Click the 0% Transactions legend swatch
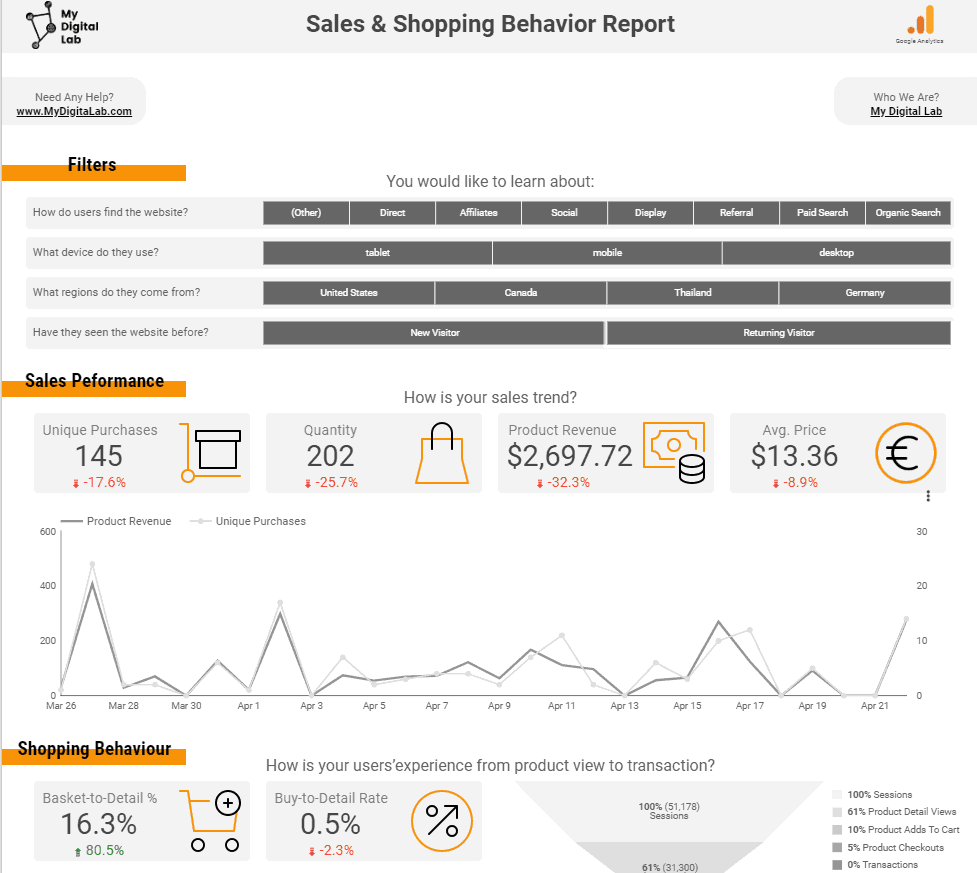The image size is (977, 873). pos(837,865)
